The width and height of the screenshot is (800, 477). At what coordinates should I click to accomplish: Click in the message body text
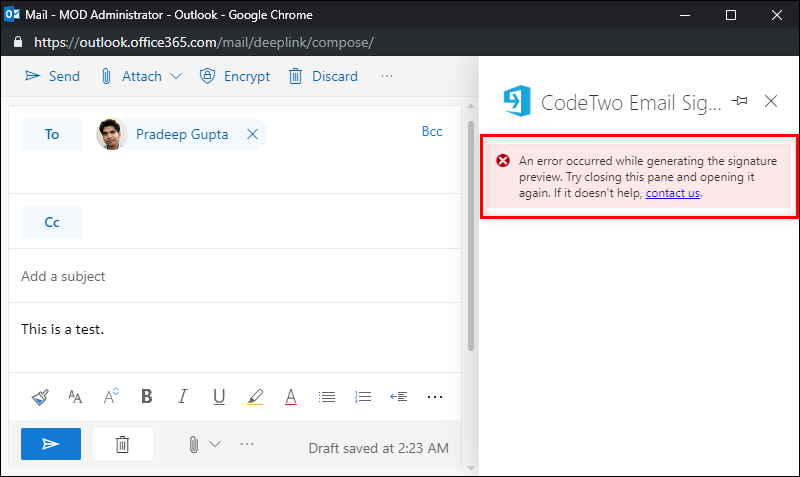click(62, 330)
